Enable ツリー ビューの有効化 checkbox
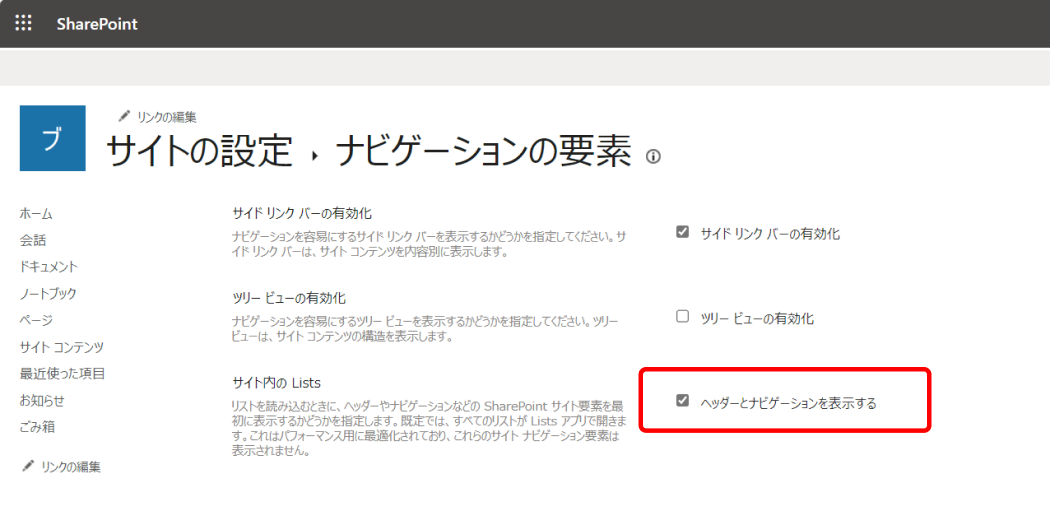 click(x=682, y=317)
